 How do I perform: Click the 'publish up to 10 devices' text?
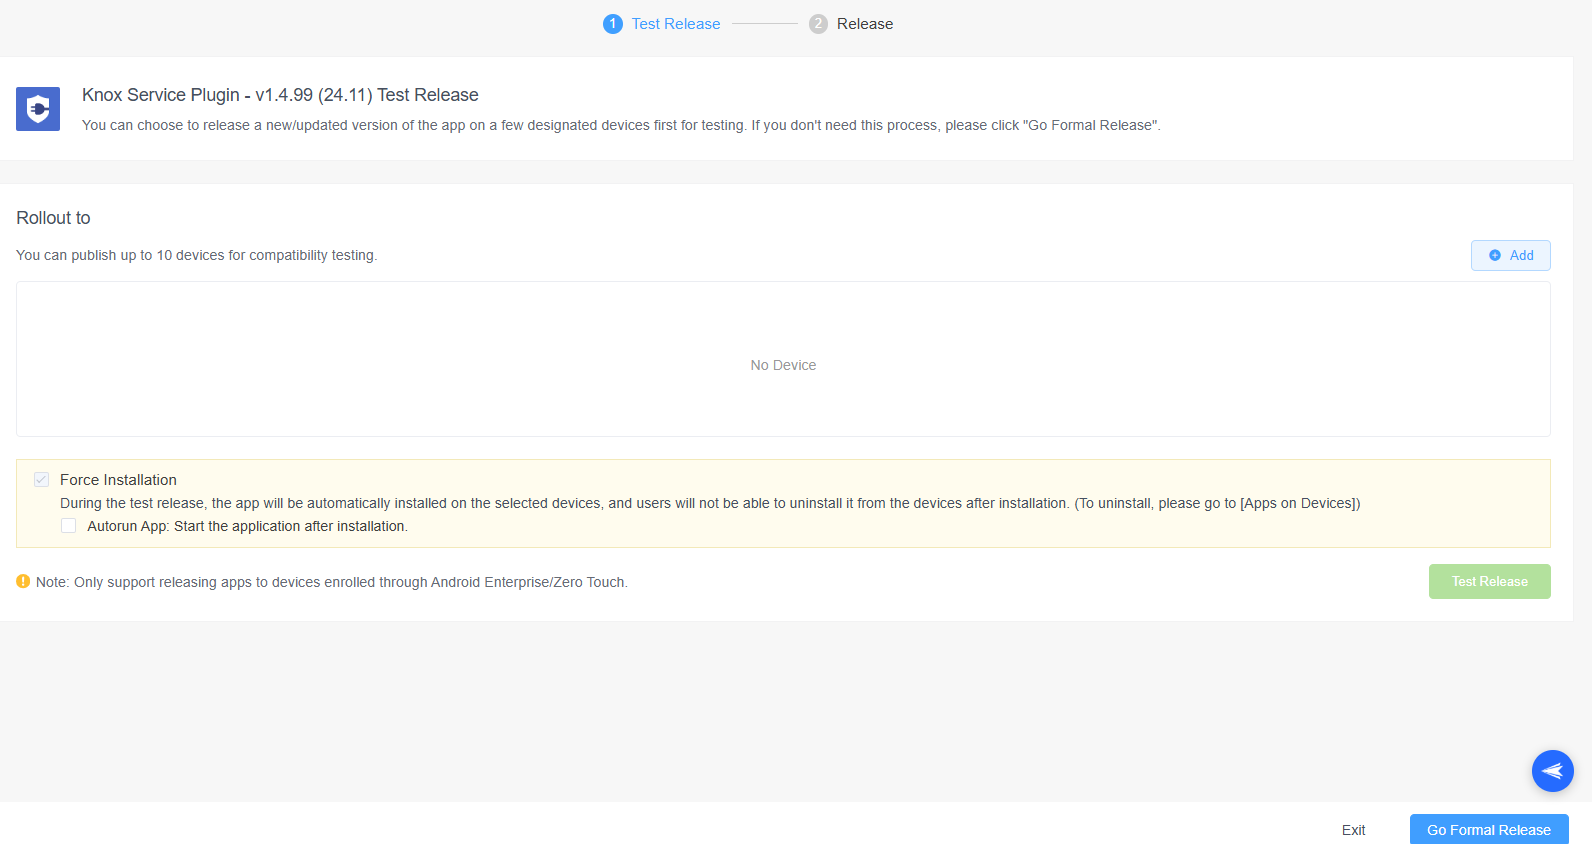196,255
